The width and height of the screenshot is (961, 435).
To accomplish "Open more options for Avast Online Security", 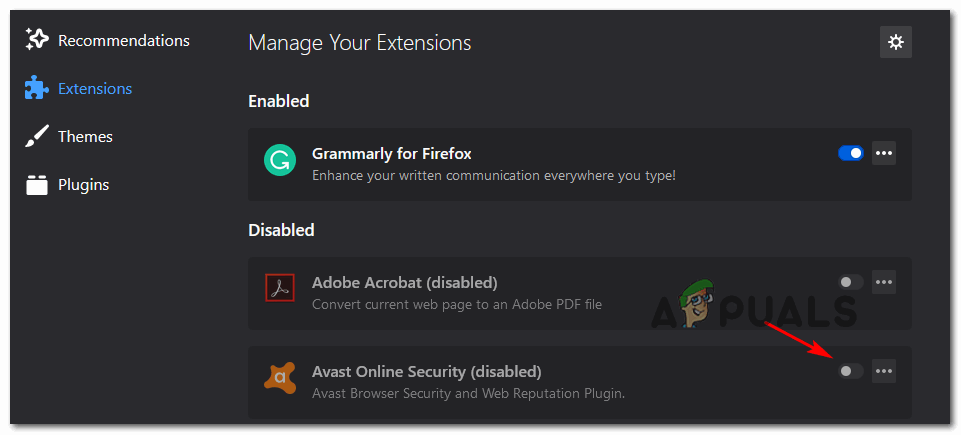I will click(x=884, y=371).
